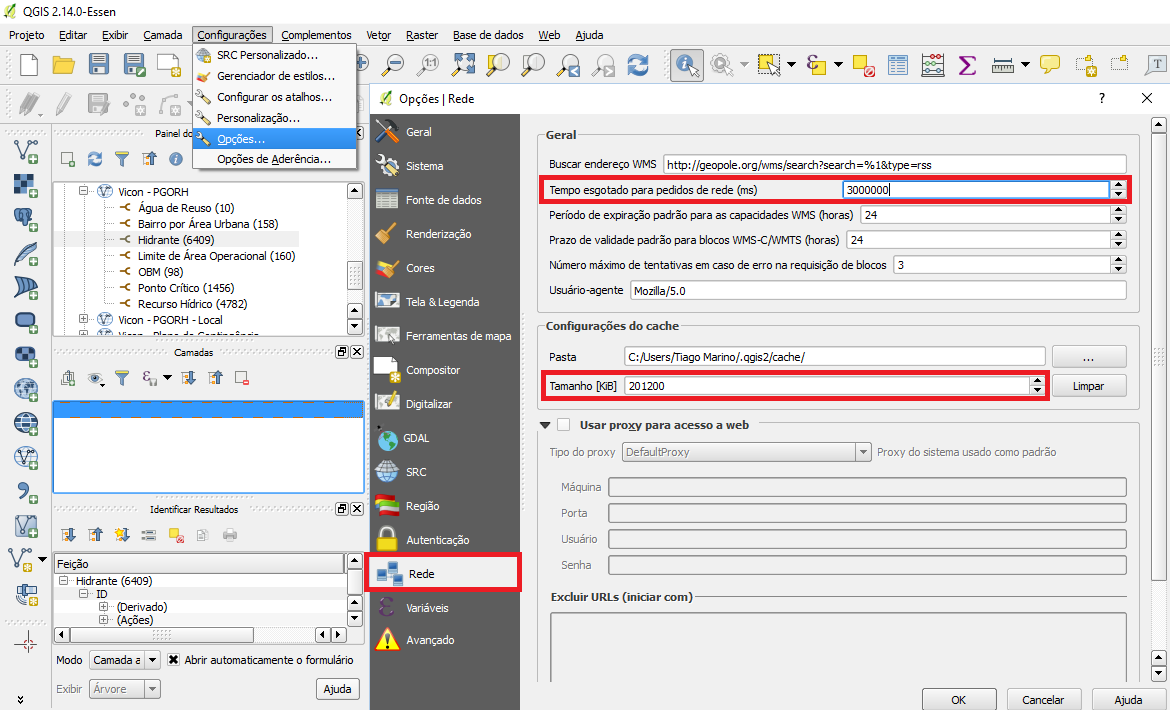1170x710 pixels.
Task: Open the Complementos menu
Action: pos(316,35)
